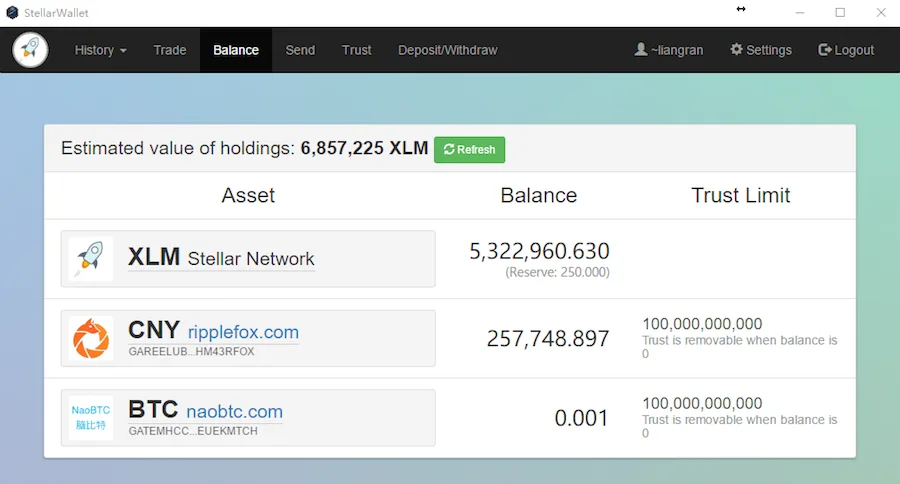Open the Trade tab
Screen dimensions: 900x484
click(x=170, y=50)
